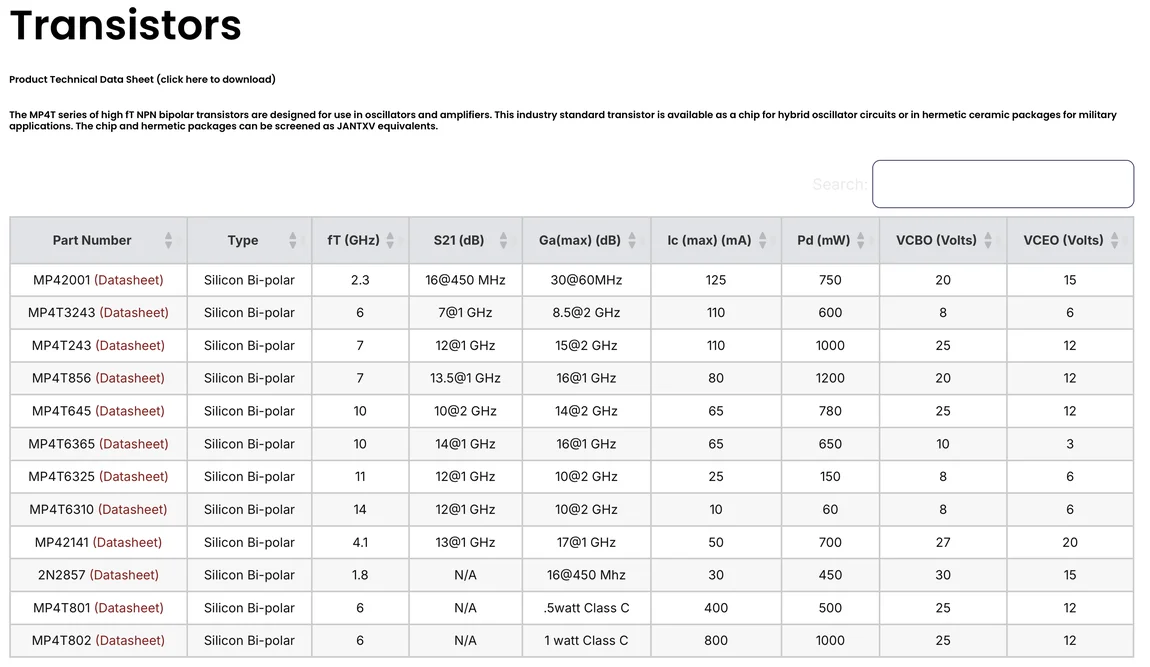Sort VCBO (Volts) column with arrows

988,241
